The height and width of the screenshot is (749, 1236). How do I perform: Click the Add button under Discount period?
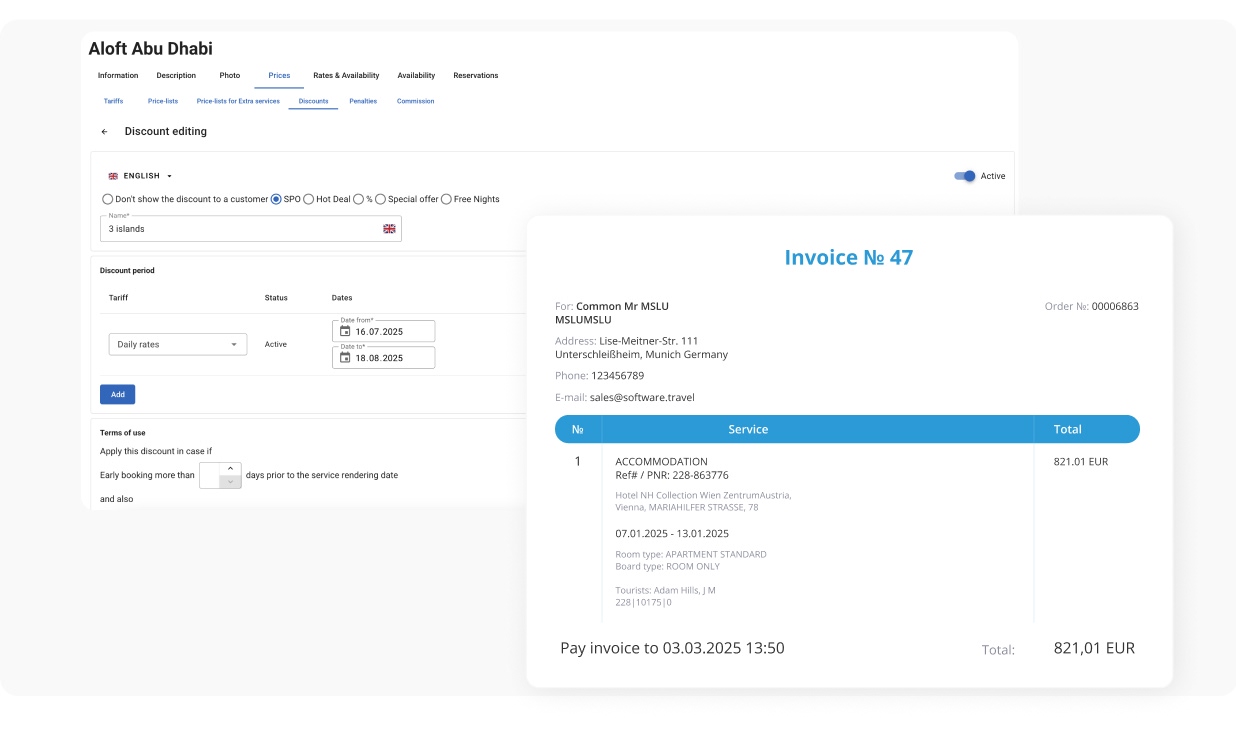[117, 394]
